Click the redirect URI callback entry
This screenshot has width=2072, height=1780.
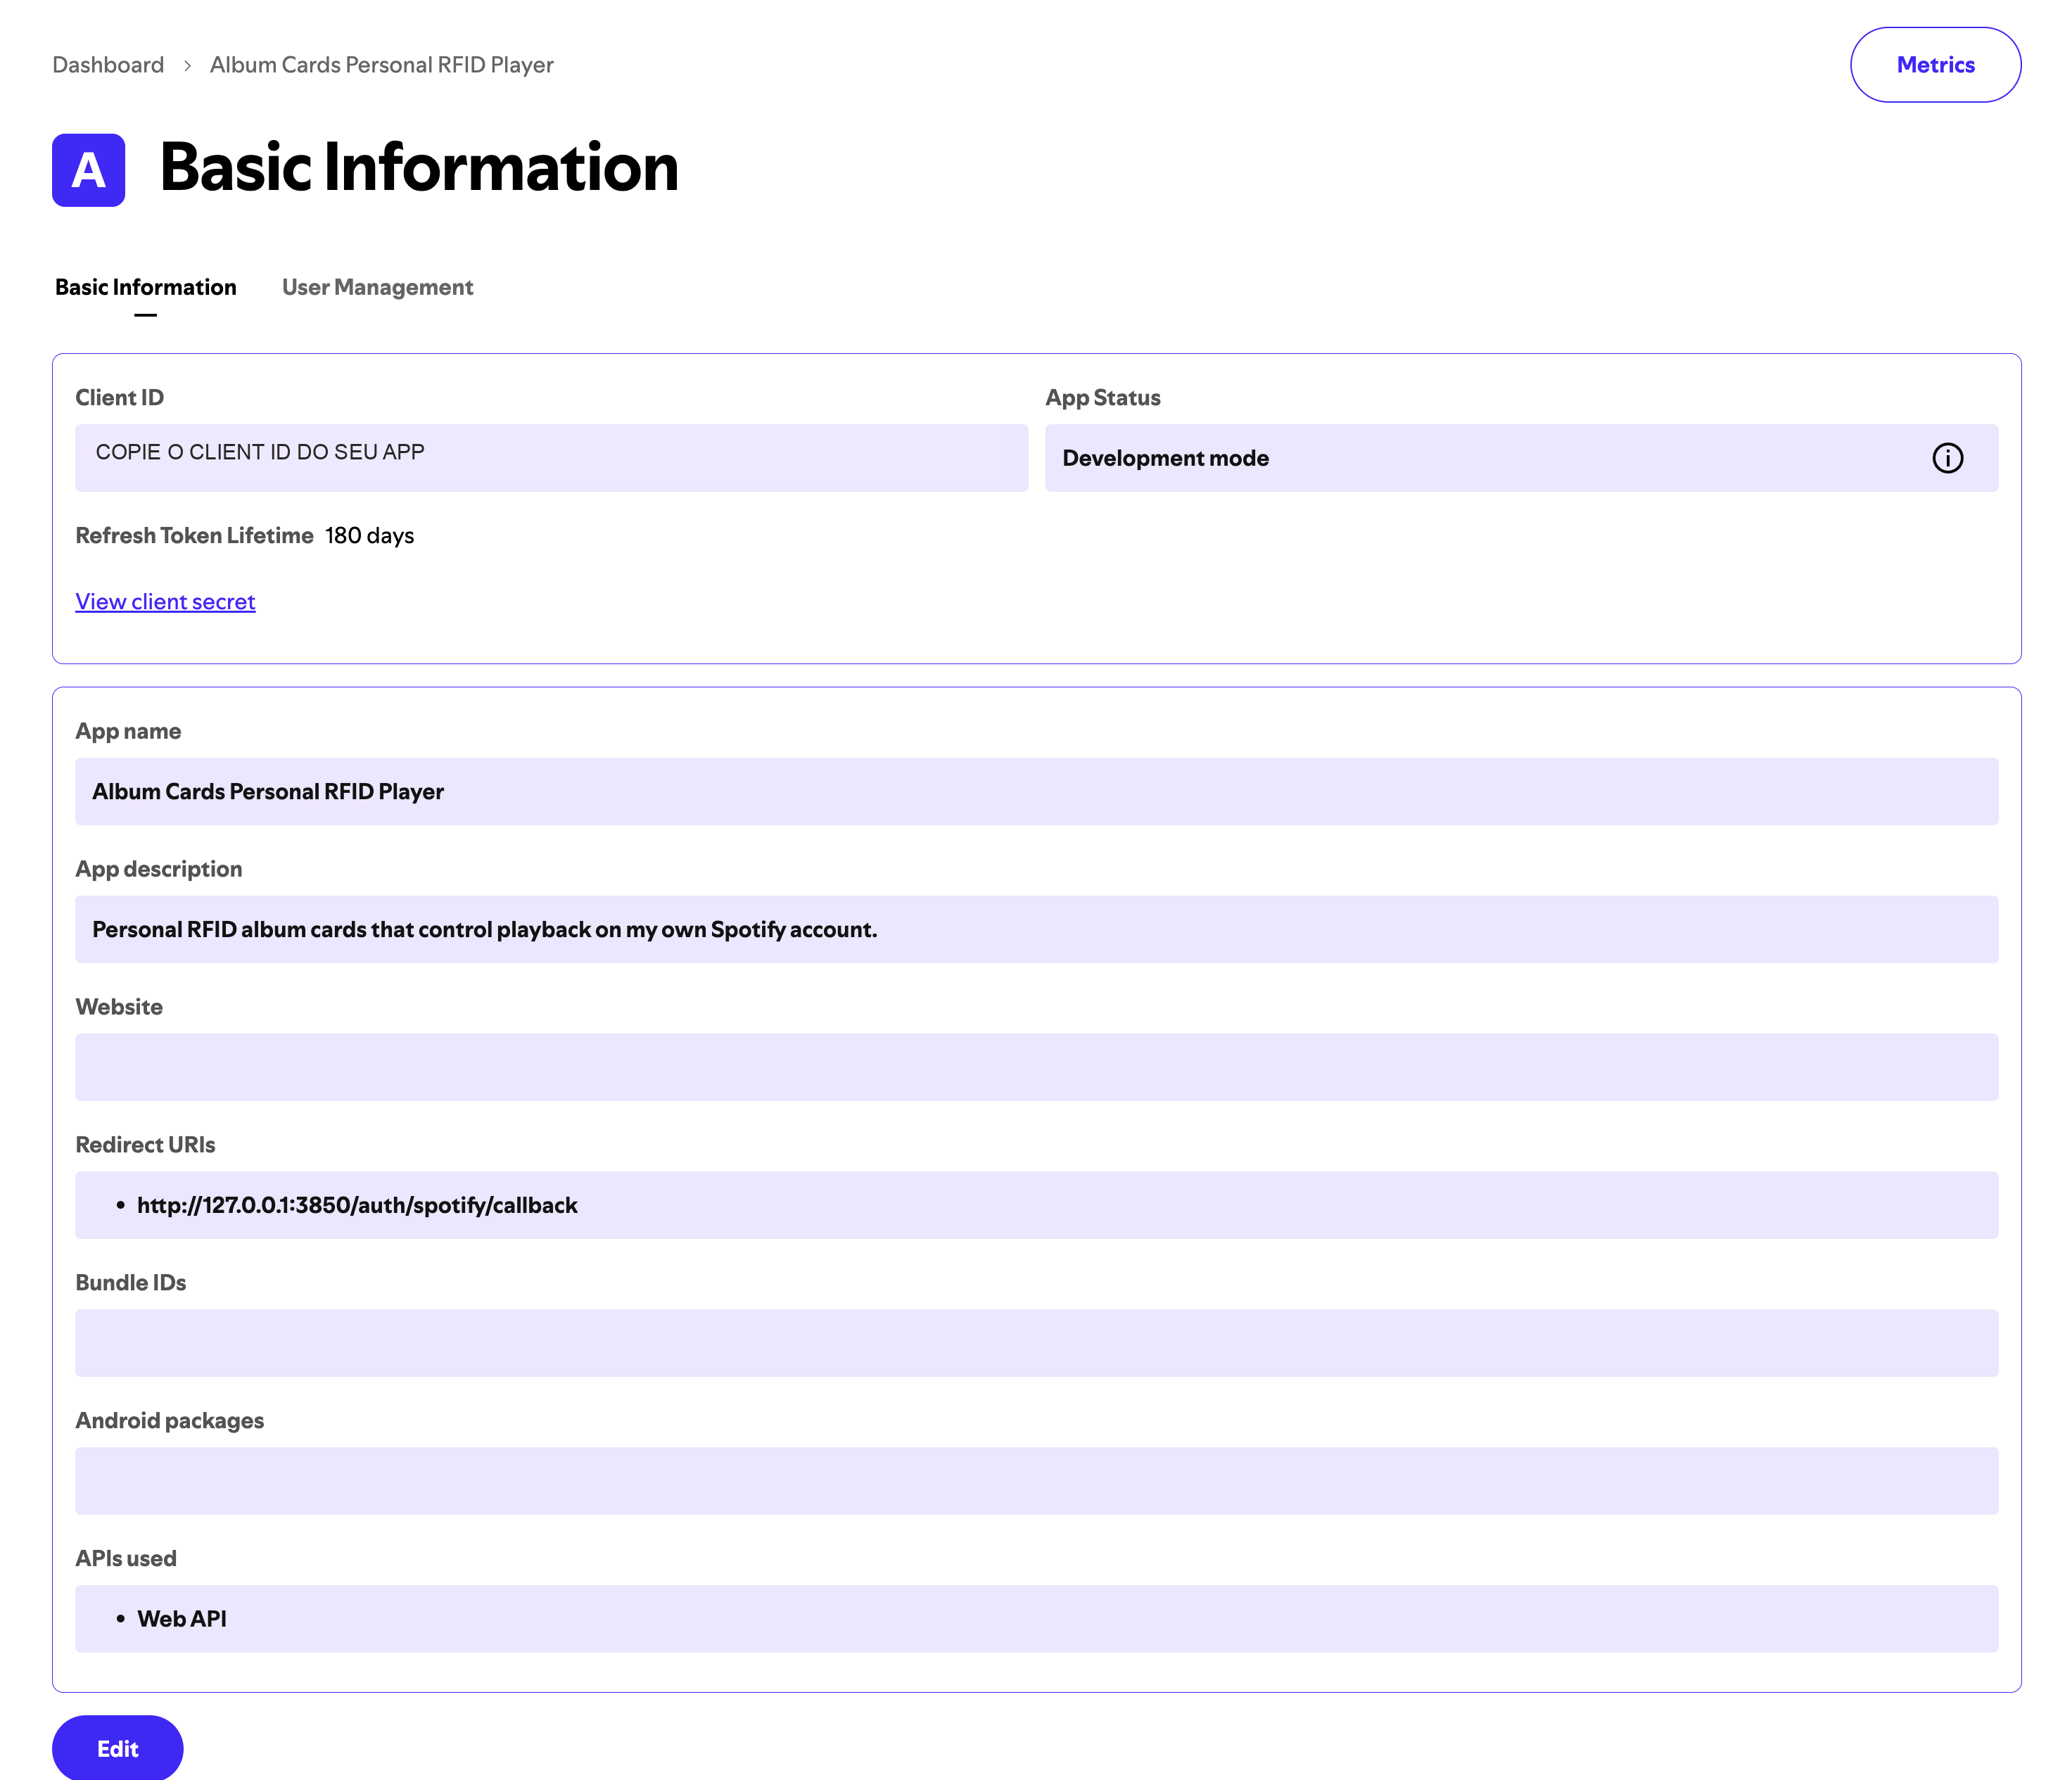pyautogui.click(x=357, y=1205)
